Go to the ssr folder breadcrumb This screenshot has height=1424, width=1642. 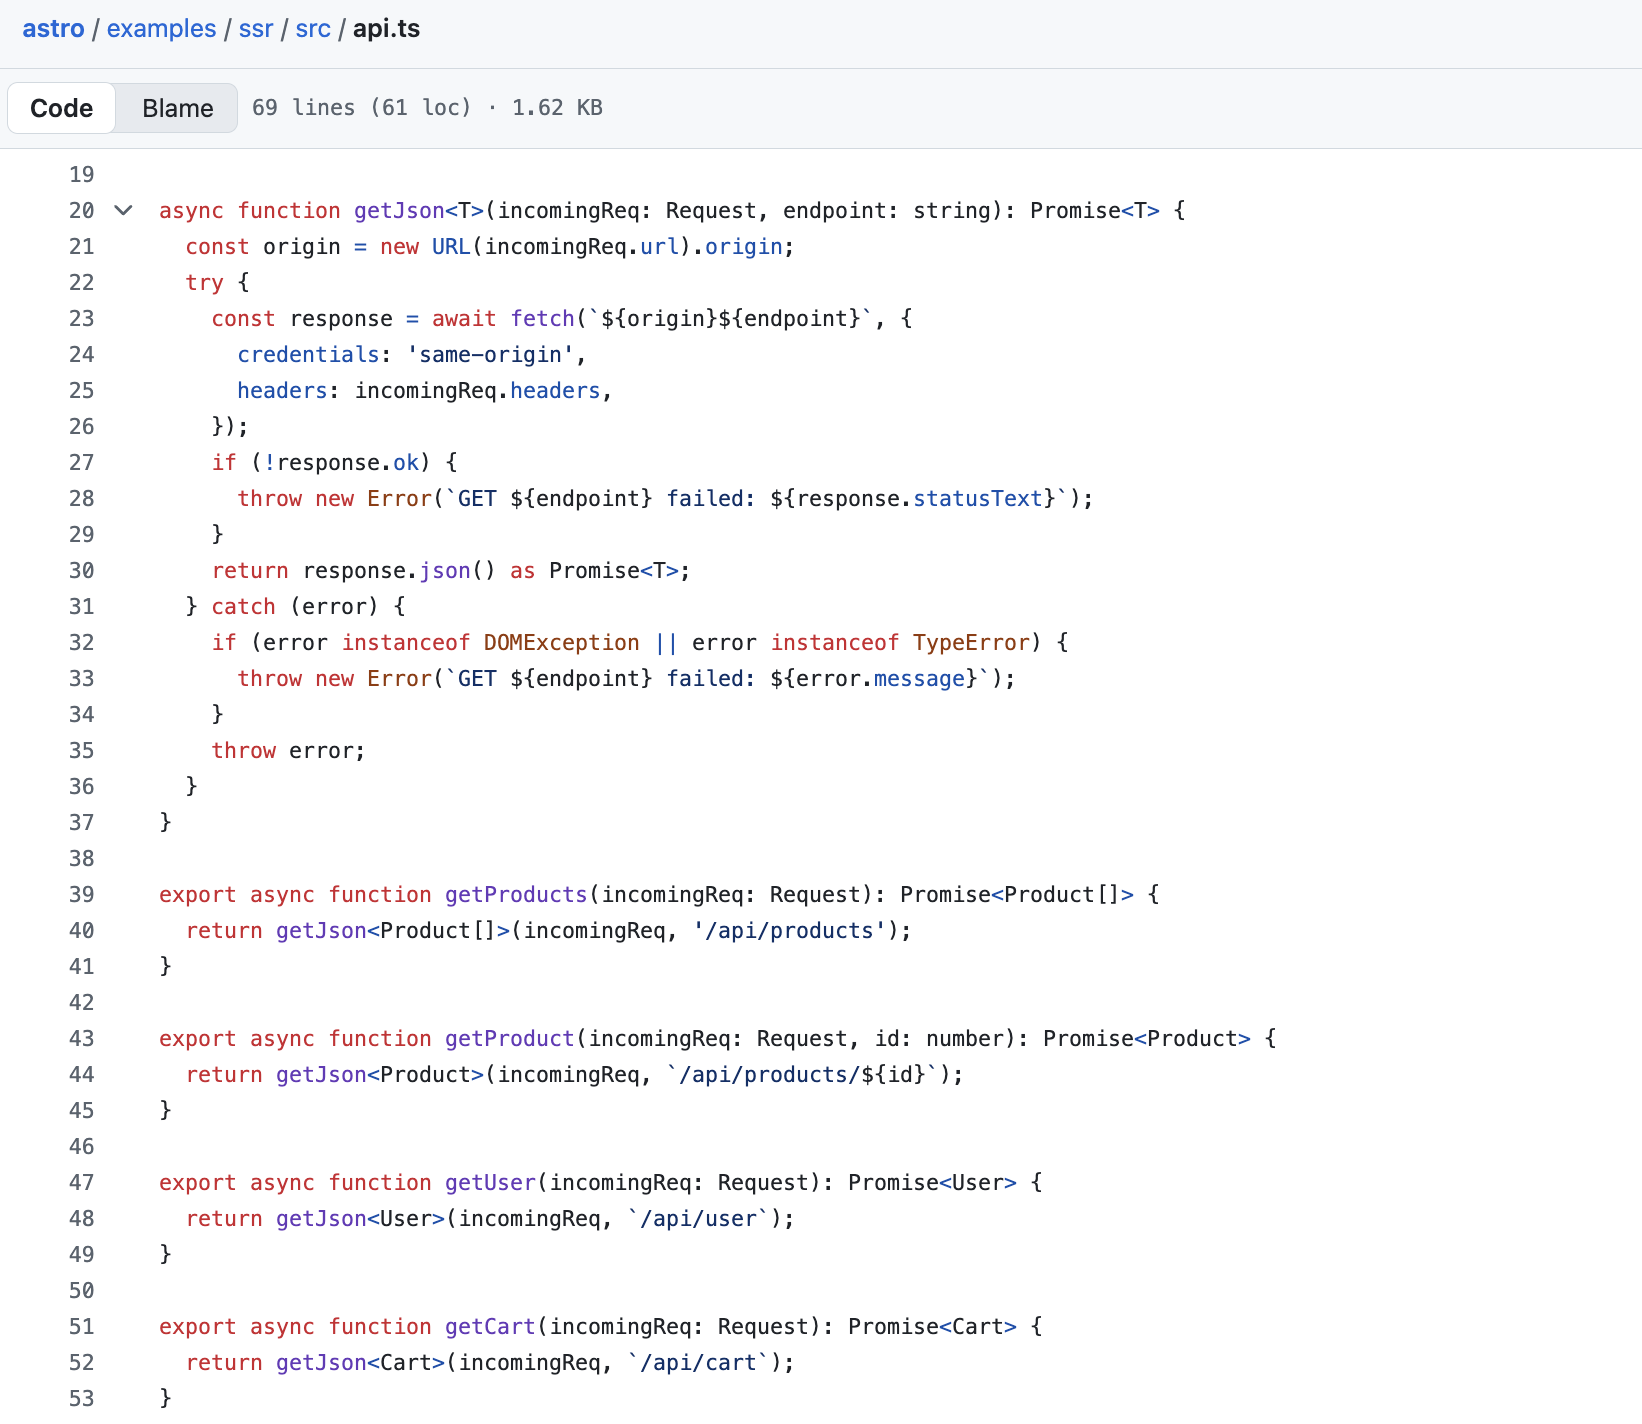[255, 29]
